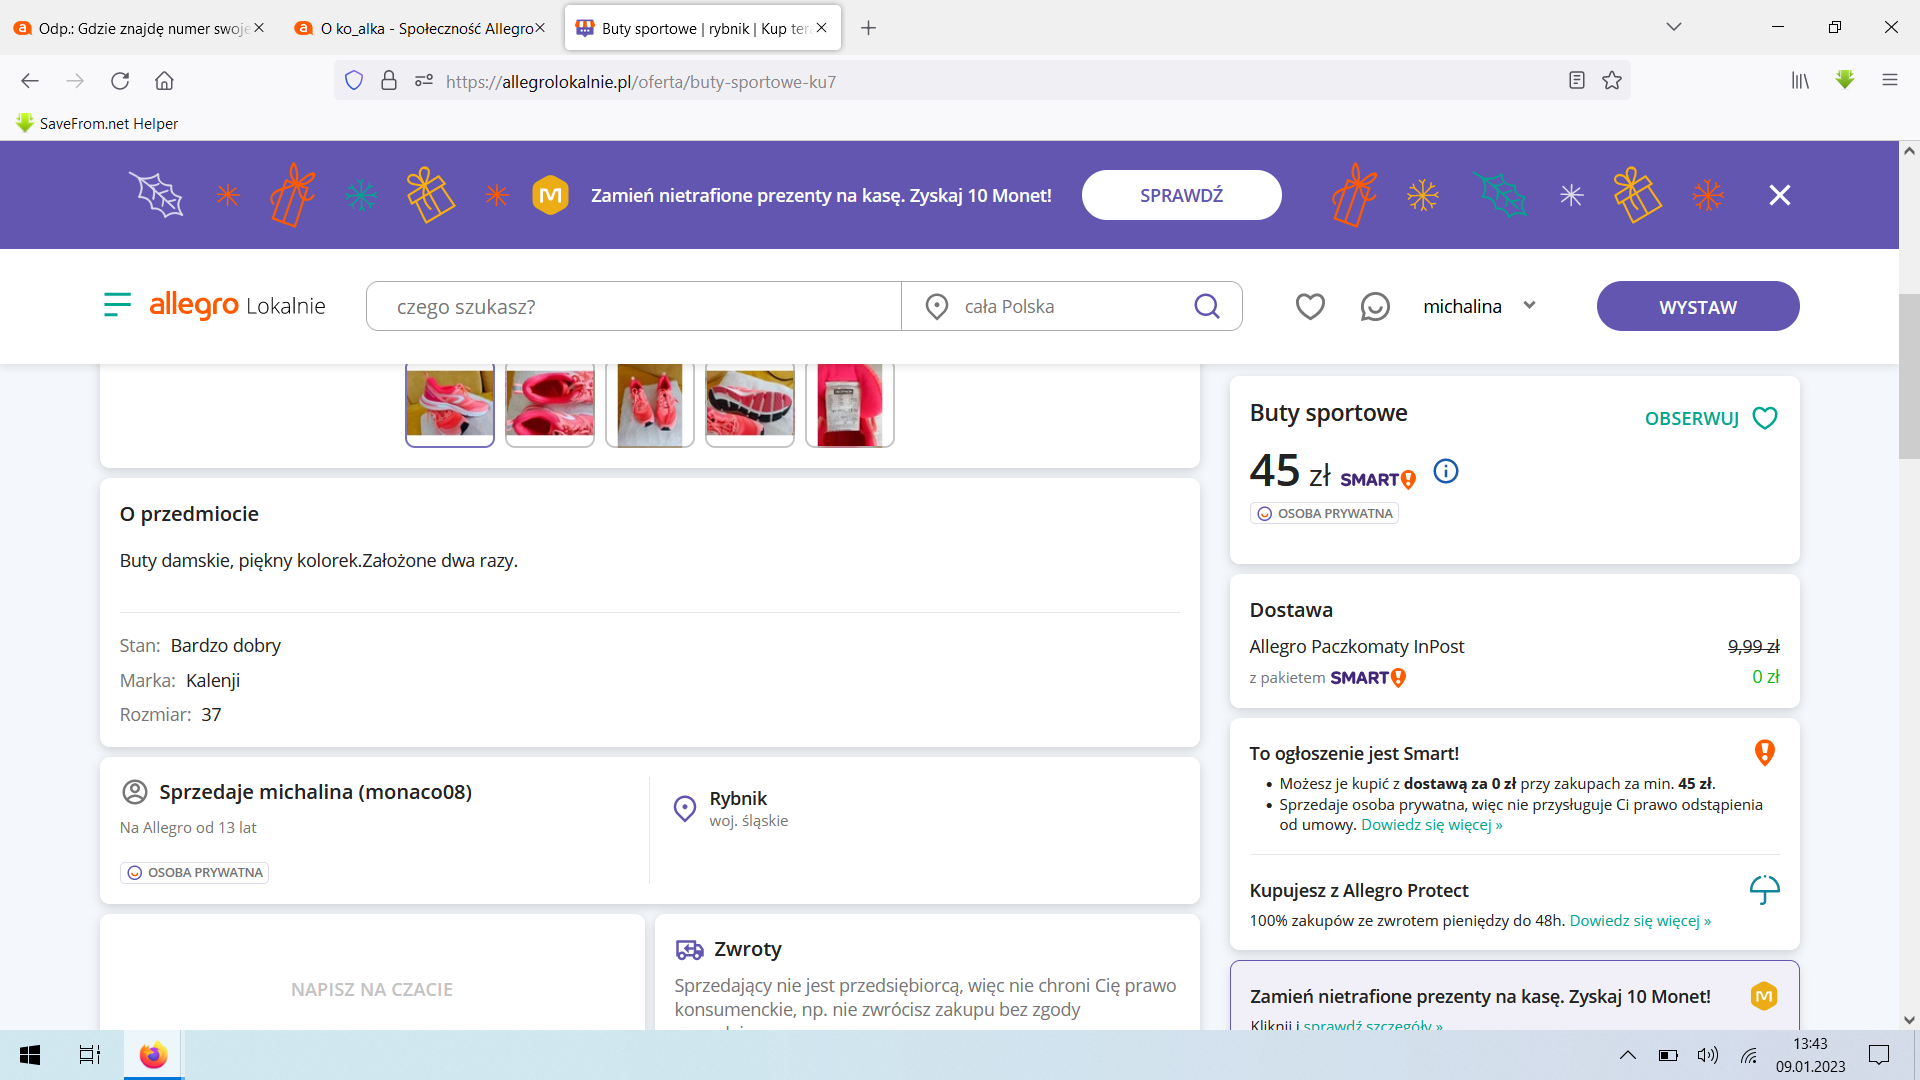Select the first shoe thumbnail
1920x1080 pixels.
(450, 404)
